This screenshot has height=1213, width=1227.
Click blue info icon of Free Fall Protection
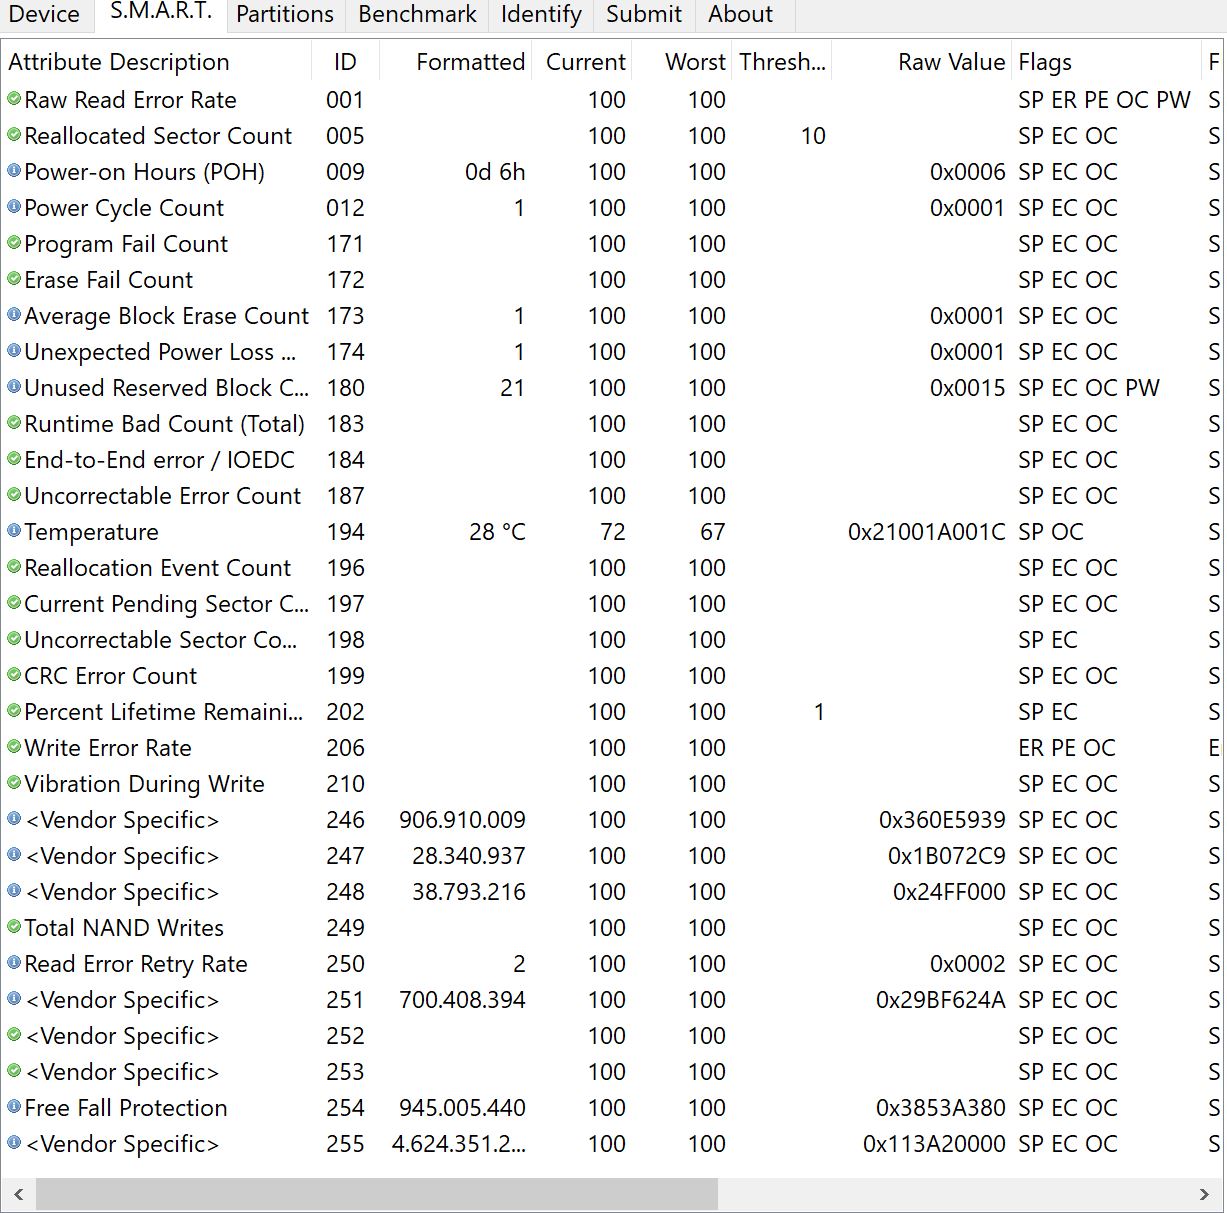click(x=14, y=1107)
